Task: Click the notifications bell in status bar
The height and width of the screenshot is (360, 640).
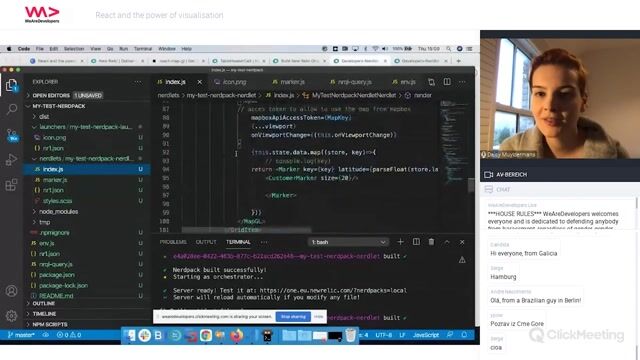Action: (x=464, y=335)
